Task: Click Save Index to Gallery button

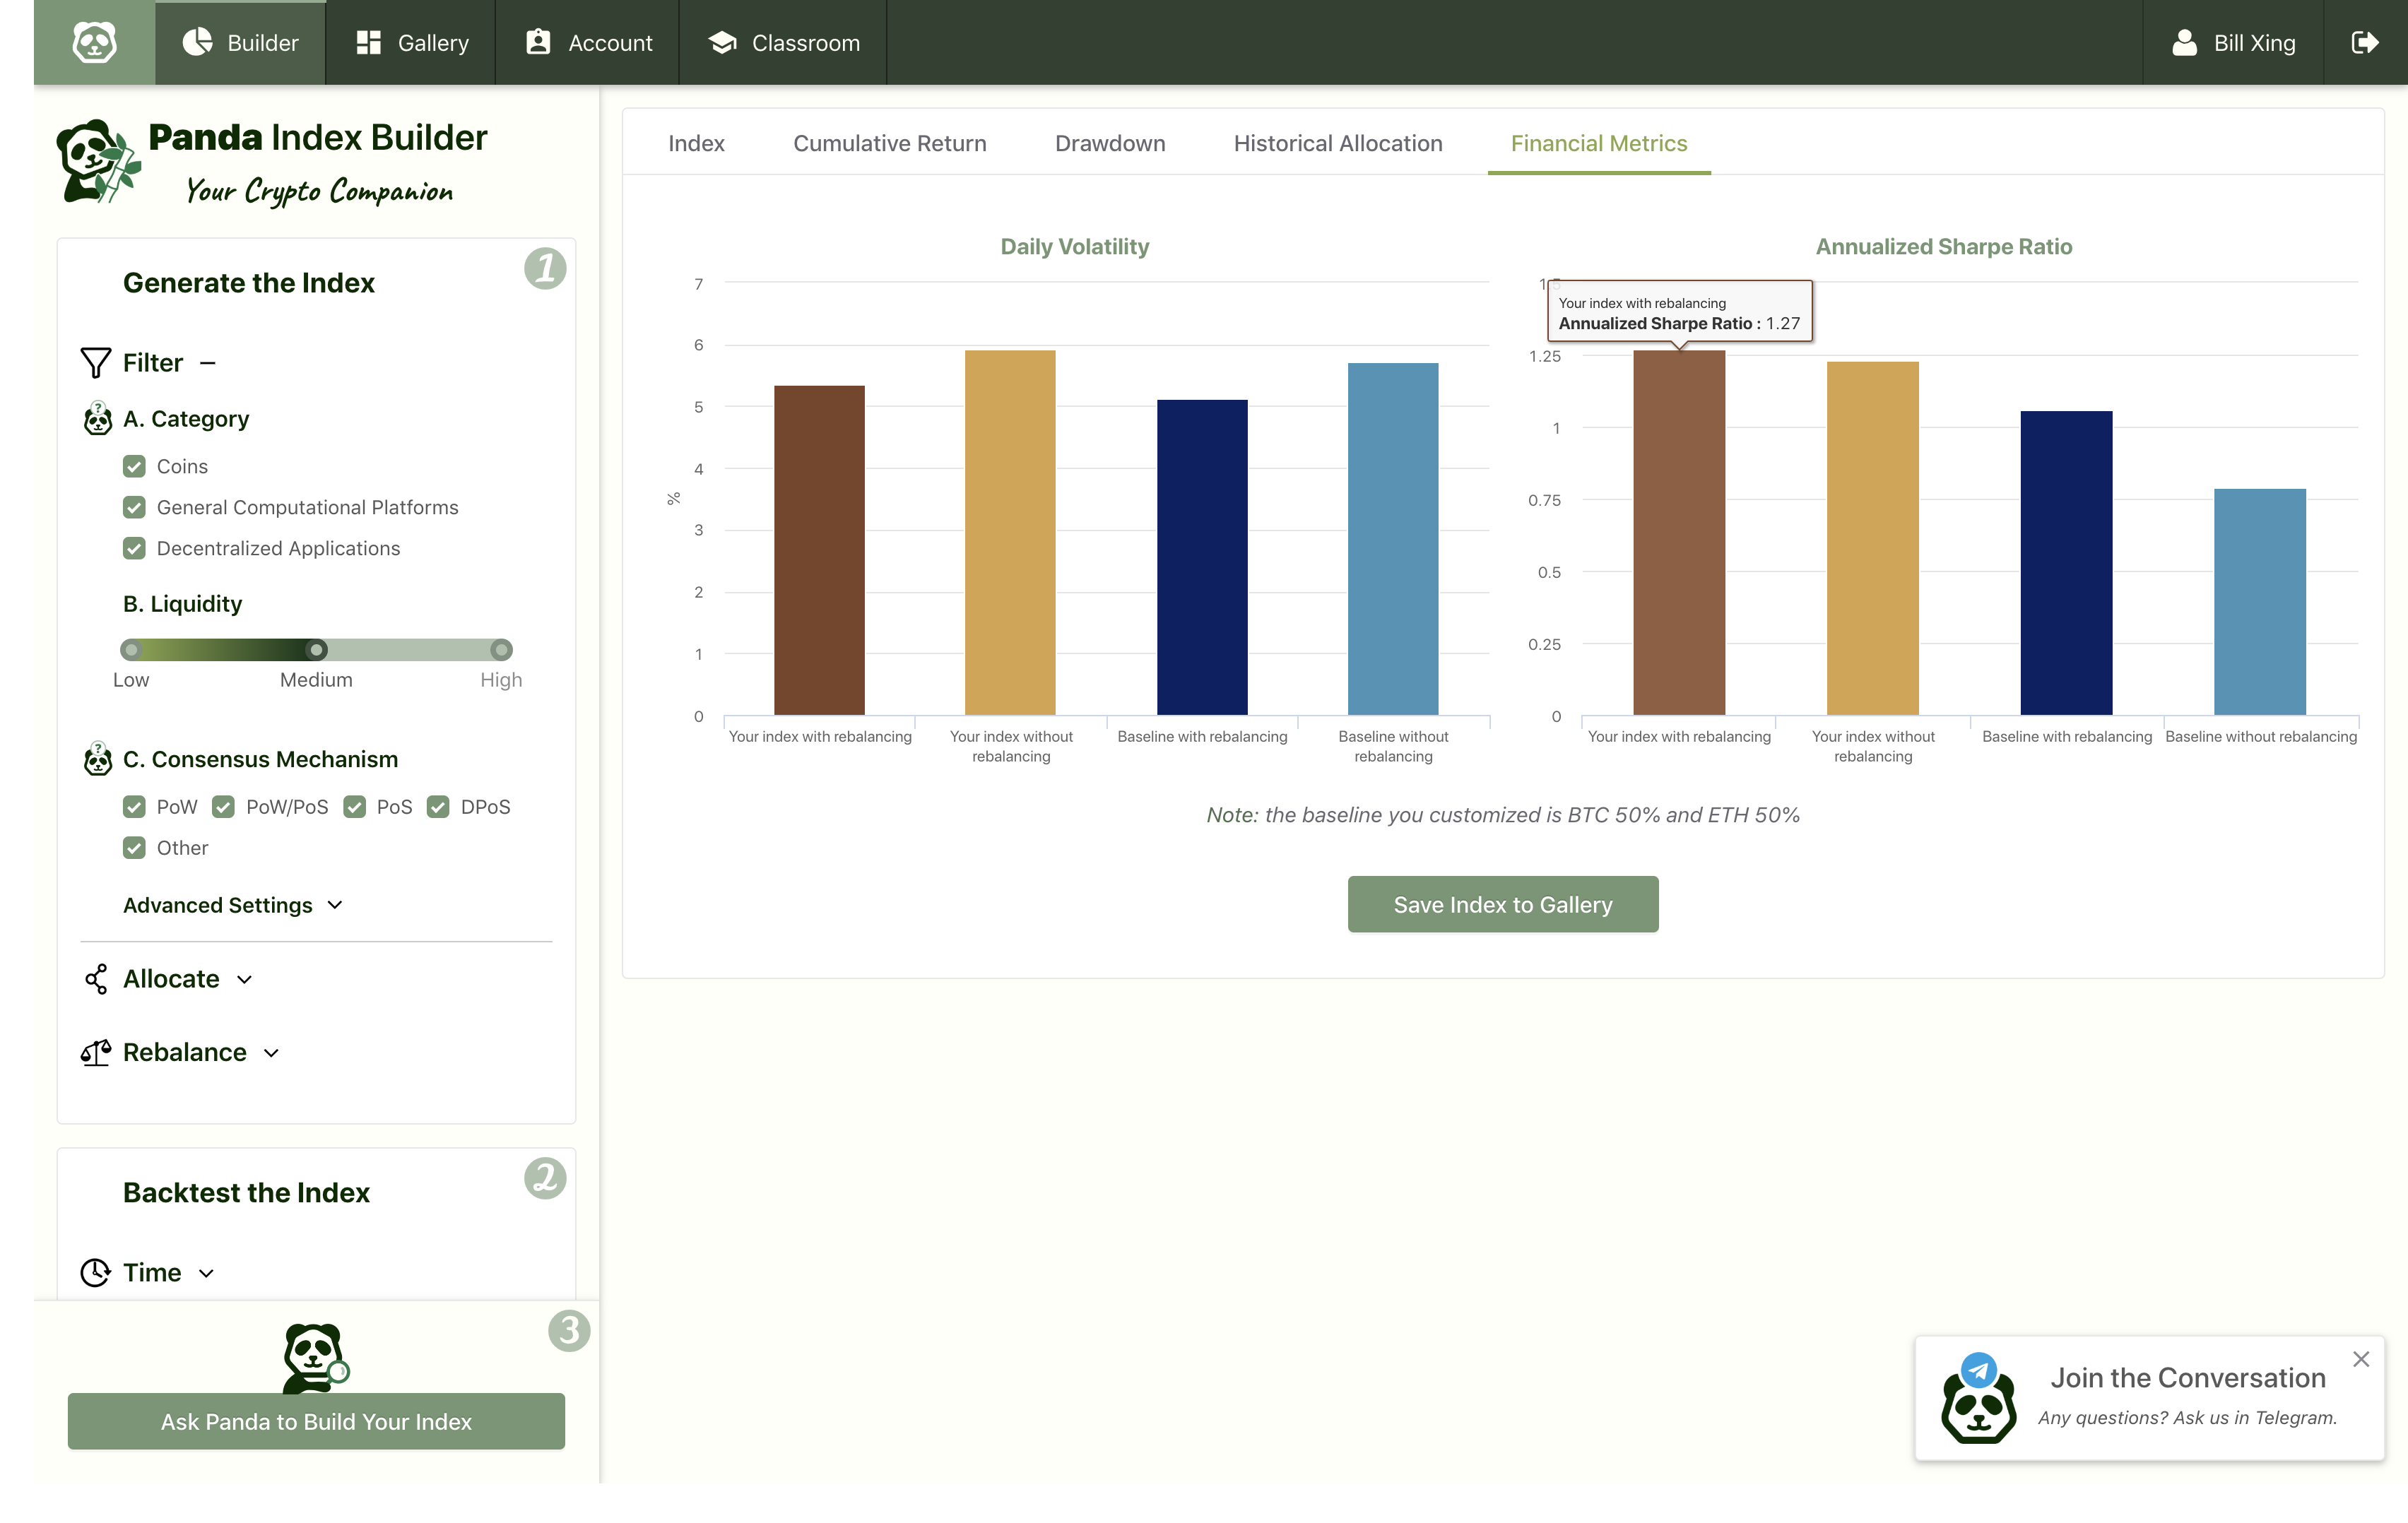Action: pyautogui.click(x=1502, y=904)
